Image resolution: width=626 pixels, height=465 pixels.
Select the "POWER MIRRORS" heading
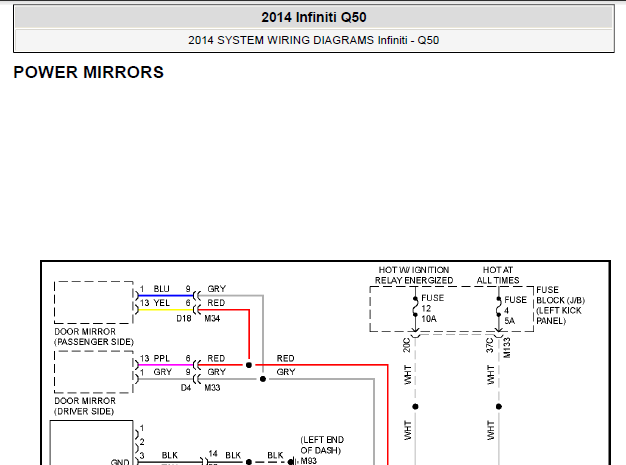tap(89, 72)
